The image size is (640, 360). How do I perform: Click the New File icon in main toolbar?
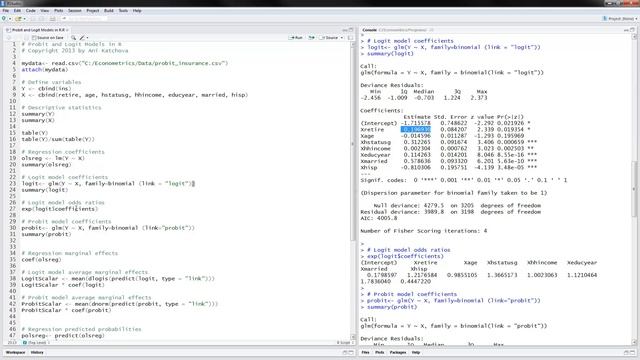pyautogui.click(x=4, y=18)
